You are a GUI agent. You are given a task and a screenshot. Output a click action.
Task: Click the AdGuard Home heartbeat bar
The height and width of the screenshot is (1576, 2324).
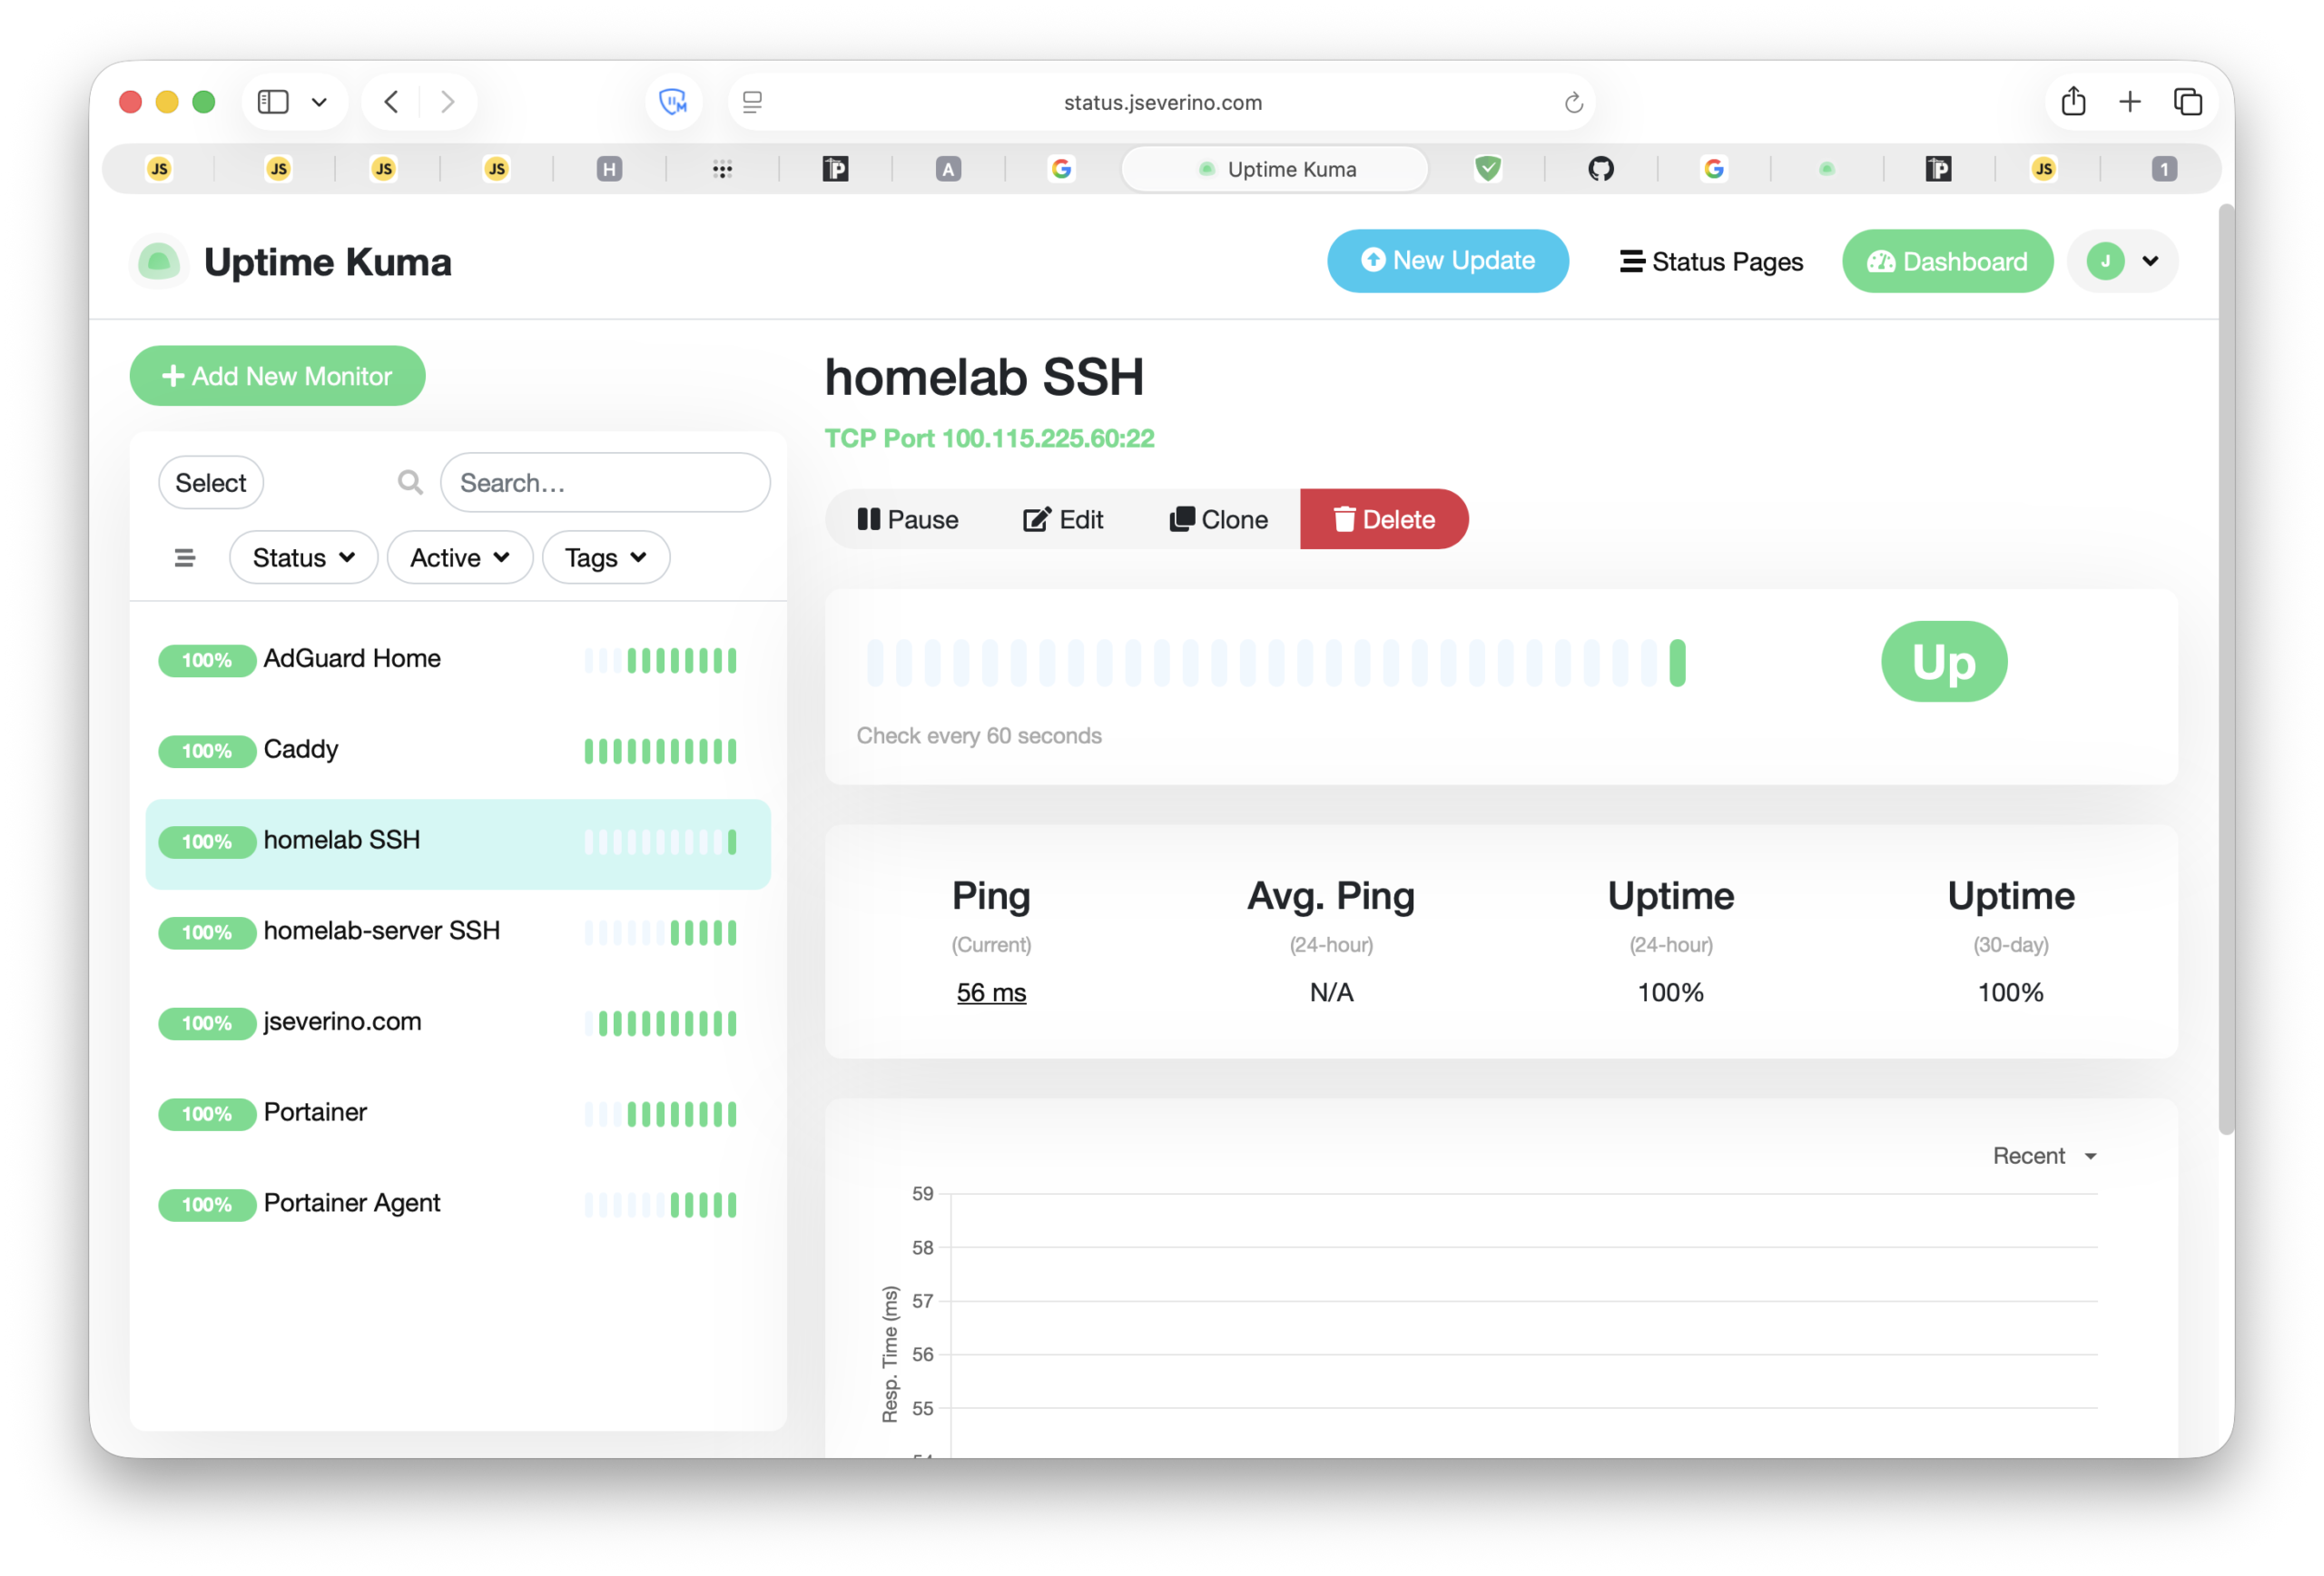tap(661, 660)
